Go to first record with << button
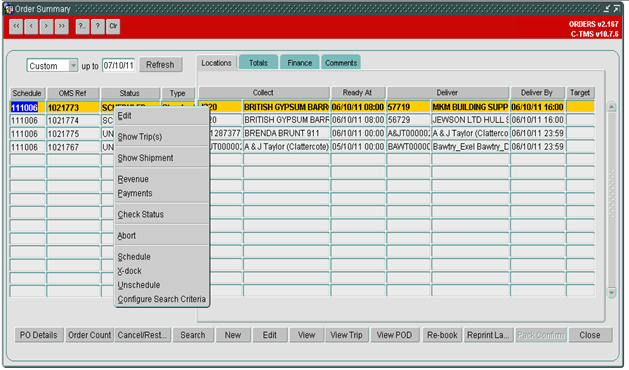629x370 pixels. tap(16, 26)
